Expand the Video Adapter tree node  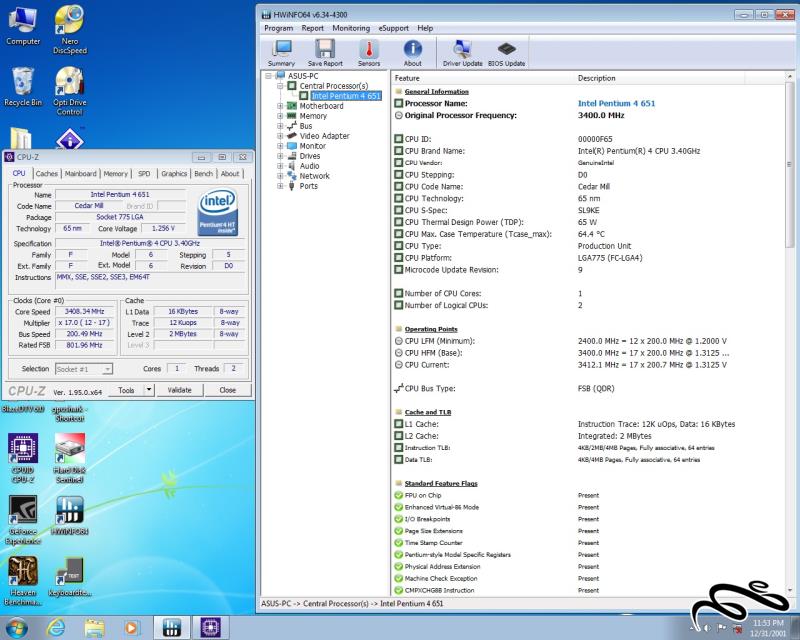tap(280, 136)
